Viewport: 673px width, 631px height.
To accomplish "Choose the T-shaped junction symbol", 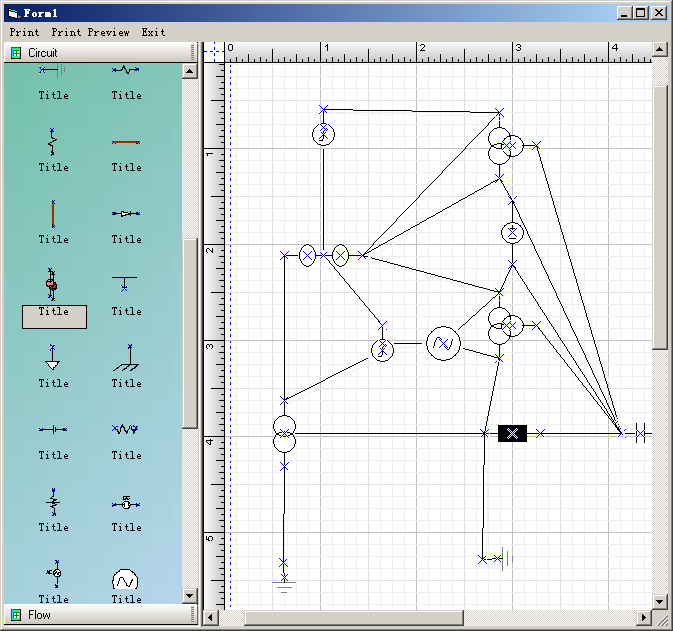I will pyautogui.click(x=126, y=284).
